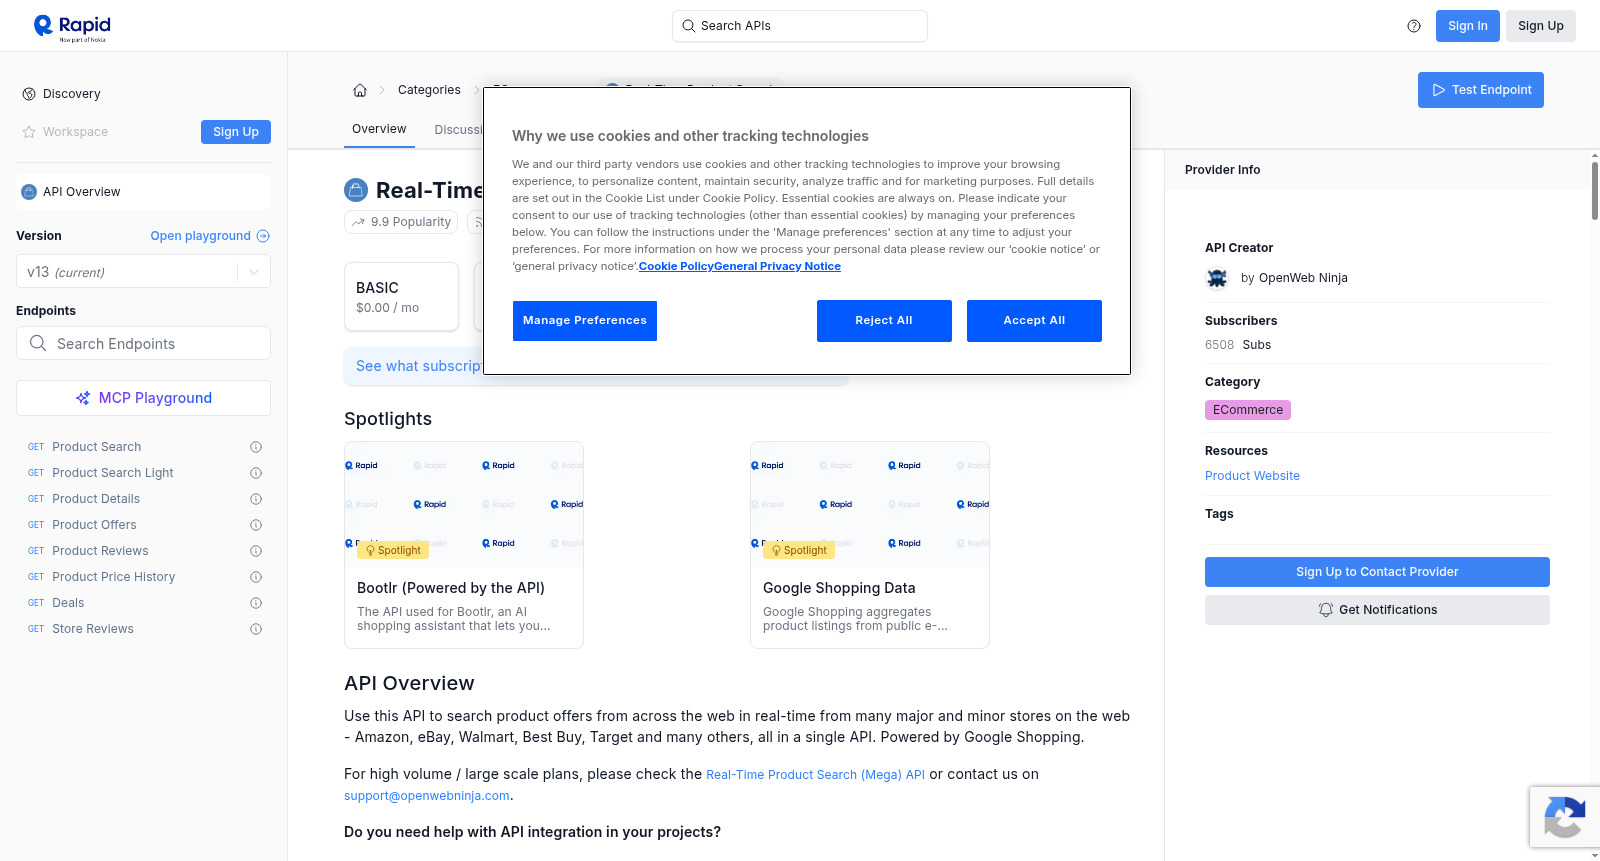1600x861 pixels.
Task: Click the Workspace star icon
Action: coord(29,132)
